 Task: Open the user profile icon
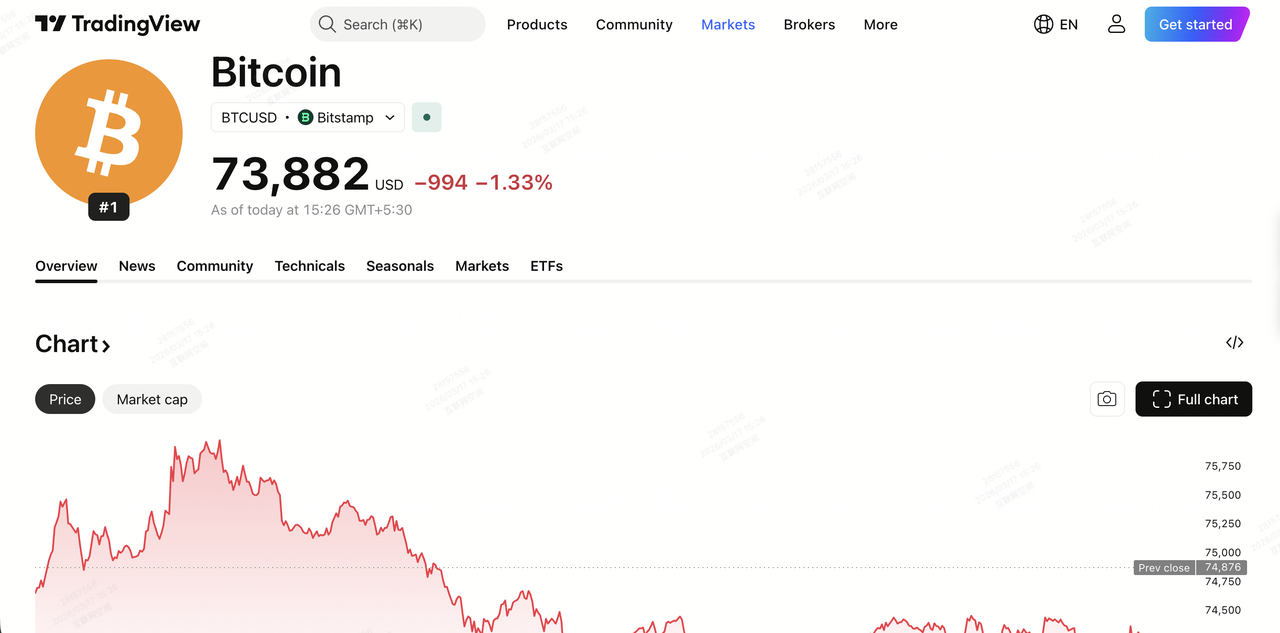coord(1117,24)
